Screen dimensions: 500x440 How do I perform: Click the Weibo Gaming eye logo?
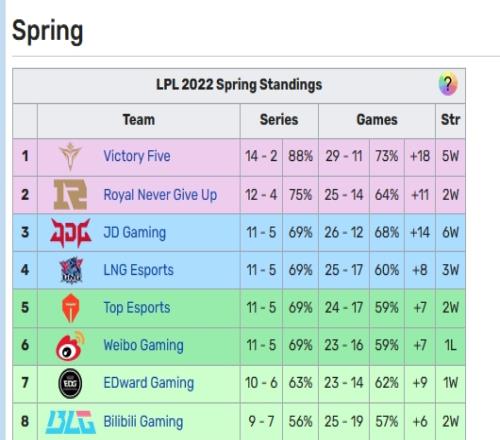coord(70,346)
